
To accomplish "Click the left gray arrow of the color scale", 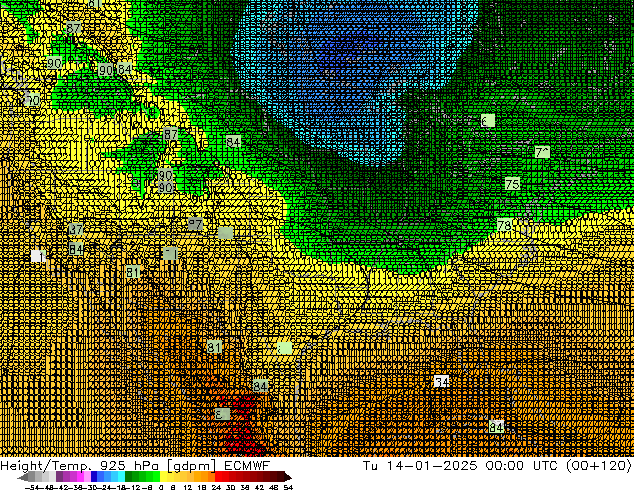I will point(23,477).
